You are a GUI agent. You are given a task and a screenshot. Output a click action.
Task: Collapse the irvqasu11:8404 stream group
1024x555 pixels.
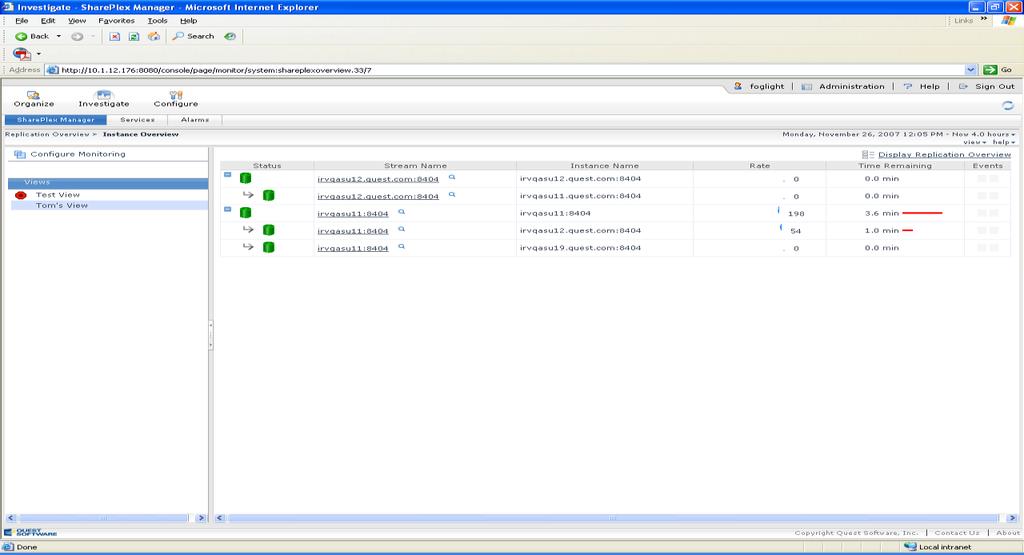tap(227, 210)
